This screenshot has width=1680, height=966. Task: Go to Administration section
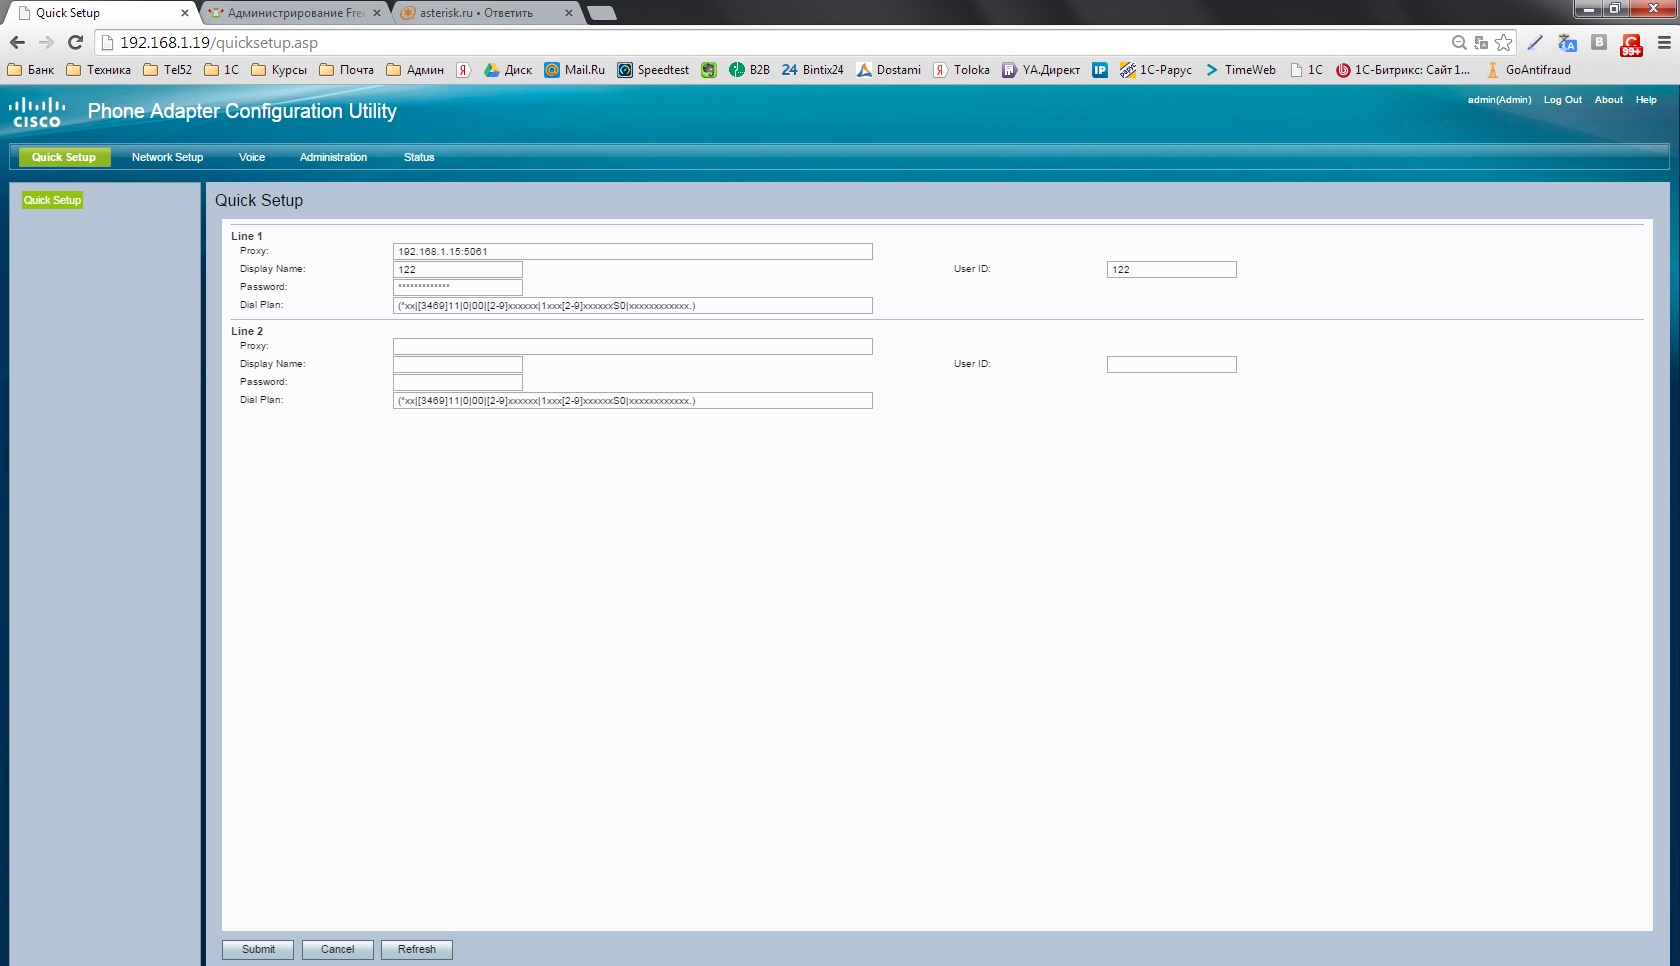(x=333, y=157)
